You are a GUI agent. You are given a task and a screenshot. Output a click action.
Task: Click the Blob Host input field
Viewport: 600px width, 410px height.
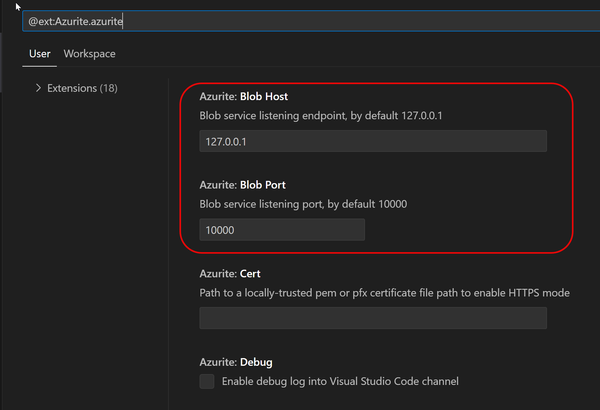(x=373, y=141)
